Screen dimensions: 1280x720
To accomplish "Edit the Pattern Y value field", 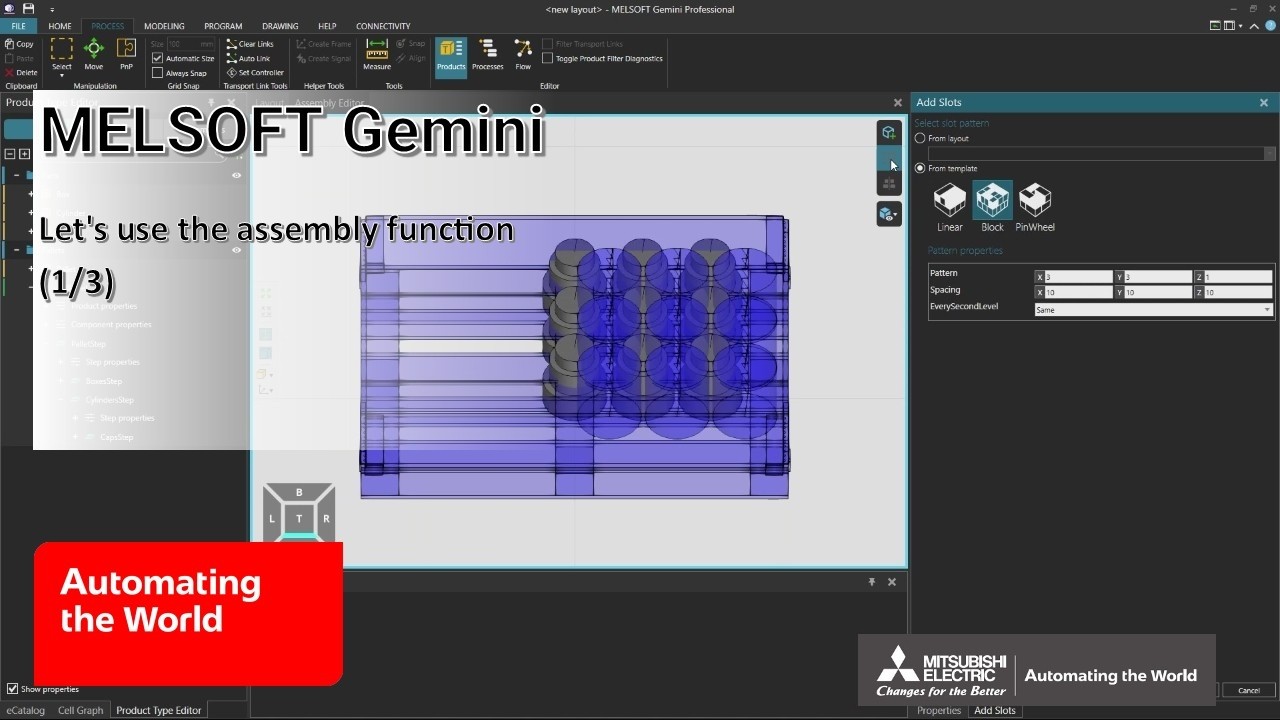I will (1158, 276).
